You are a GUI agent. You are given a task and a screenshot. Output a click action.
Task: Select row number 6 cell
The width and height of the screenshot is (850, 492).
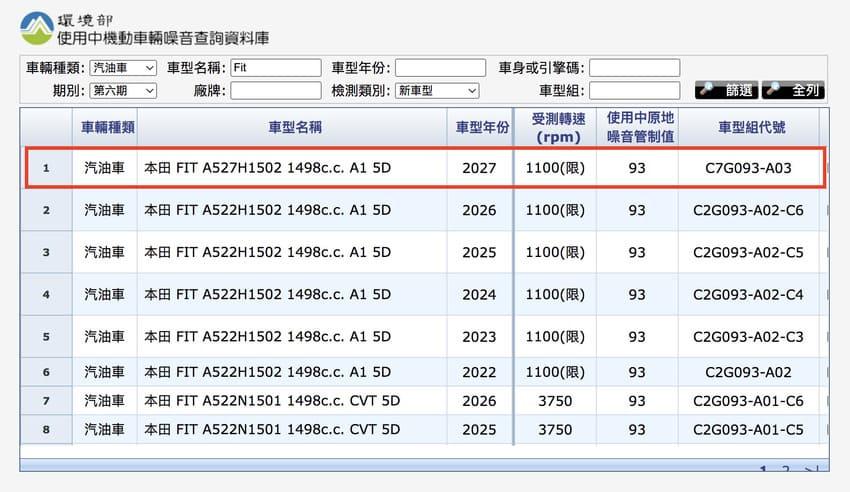click(46, 372)
